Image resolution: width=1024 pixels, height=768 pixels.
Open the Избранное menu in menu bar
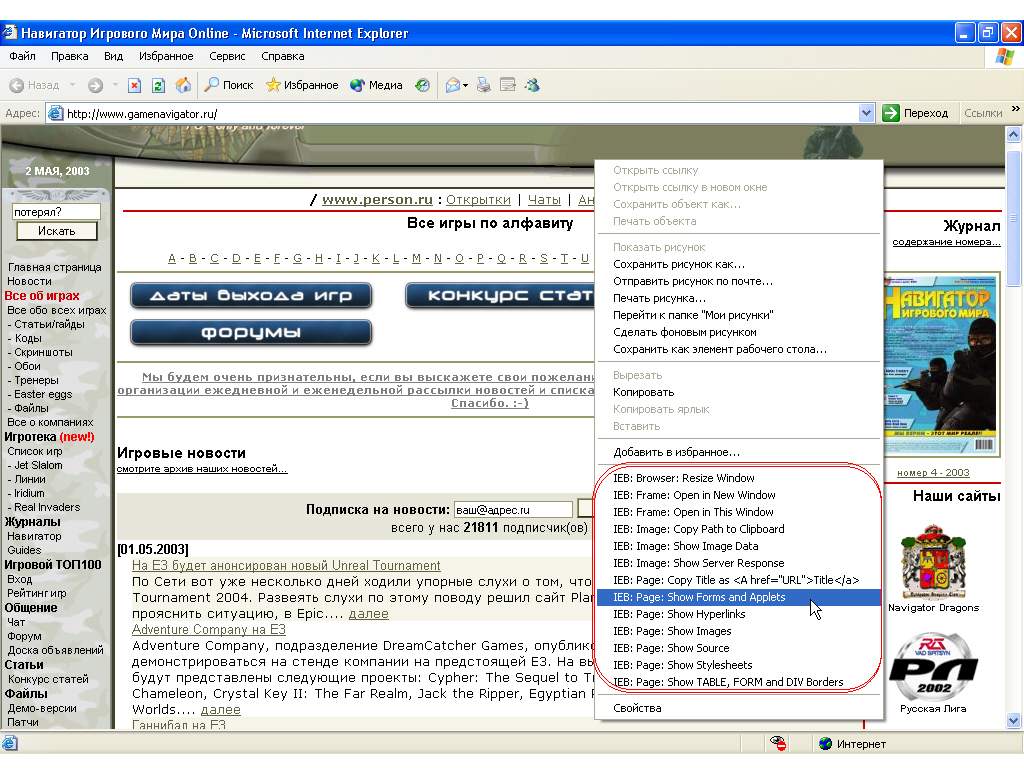tap(166, 56)
